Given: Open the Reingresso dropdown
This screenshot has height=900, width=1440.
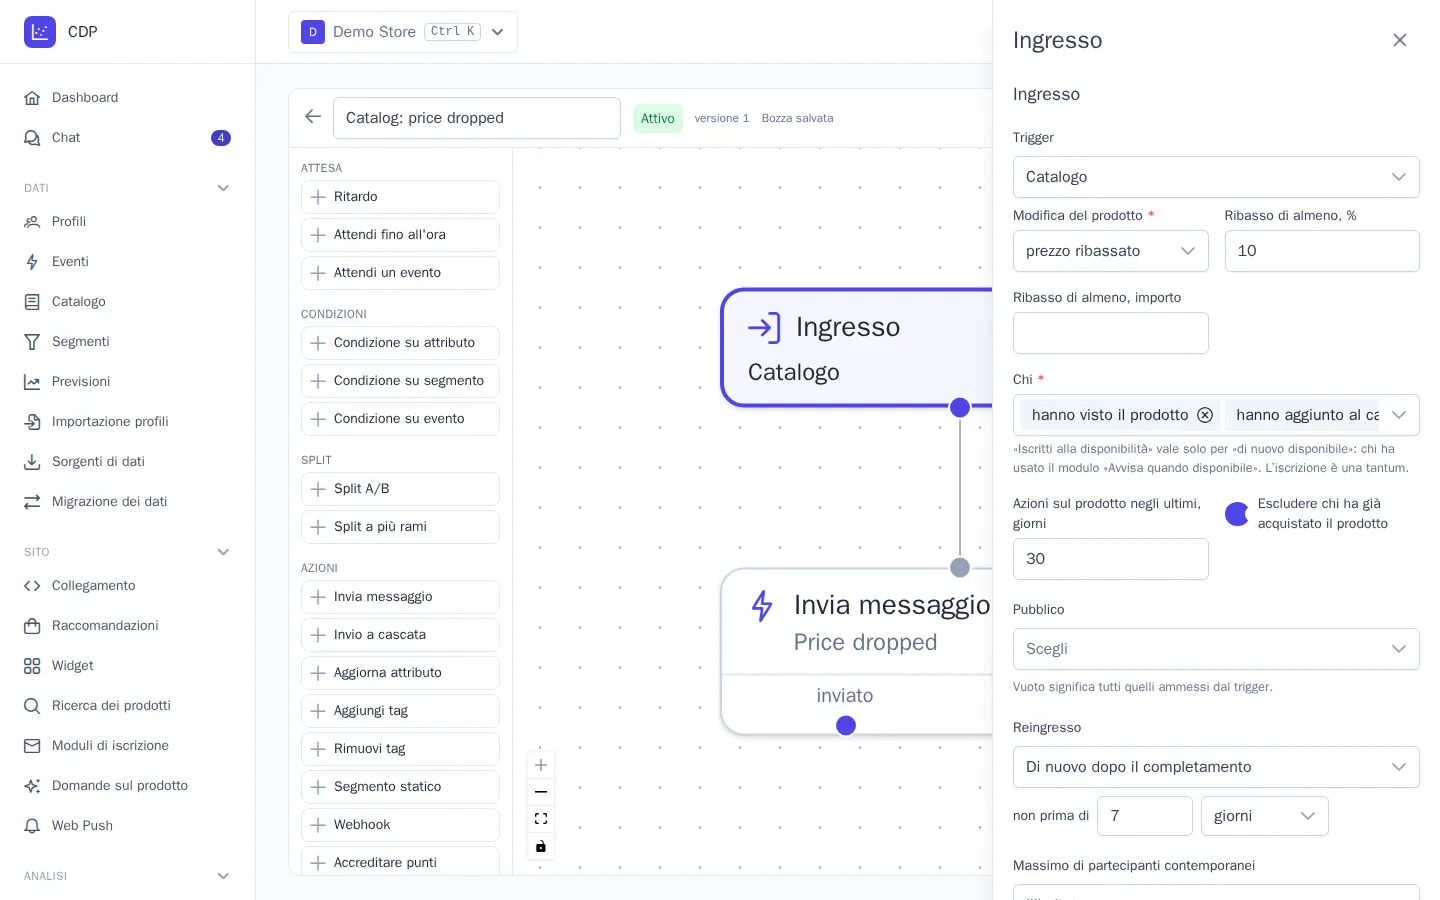Looking at the screenshot, I should pos(1216,767).
